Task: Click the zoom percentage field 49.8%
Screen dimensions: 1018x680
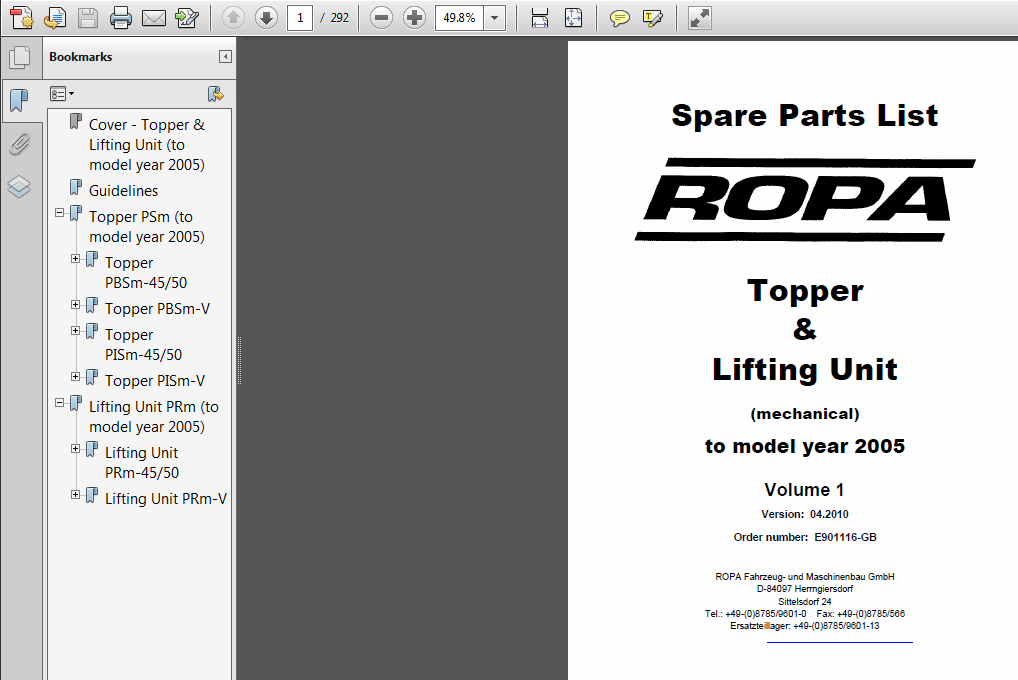Action: (x=460, y=18)
